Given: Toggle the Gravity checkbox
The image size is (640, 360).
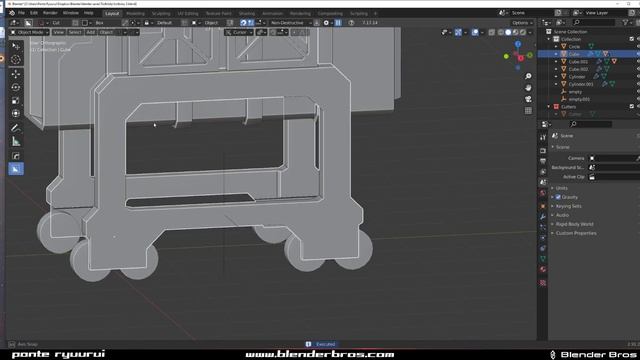Looking at the screenshot, I should (558, 197).
